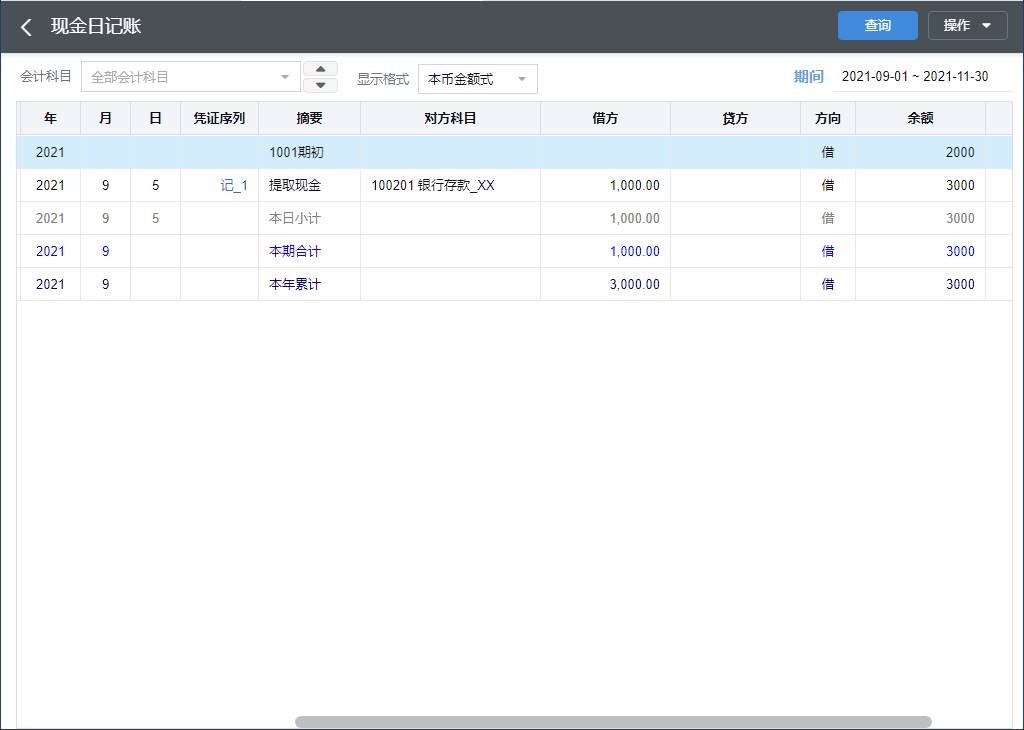This screenshot has height=730, width=1024.
Task: Open the 操作 dropdown menu
Action: pos(967,25)
